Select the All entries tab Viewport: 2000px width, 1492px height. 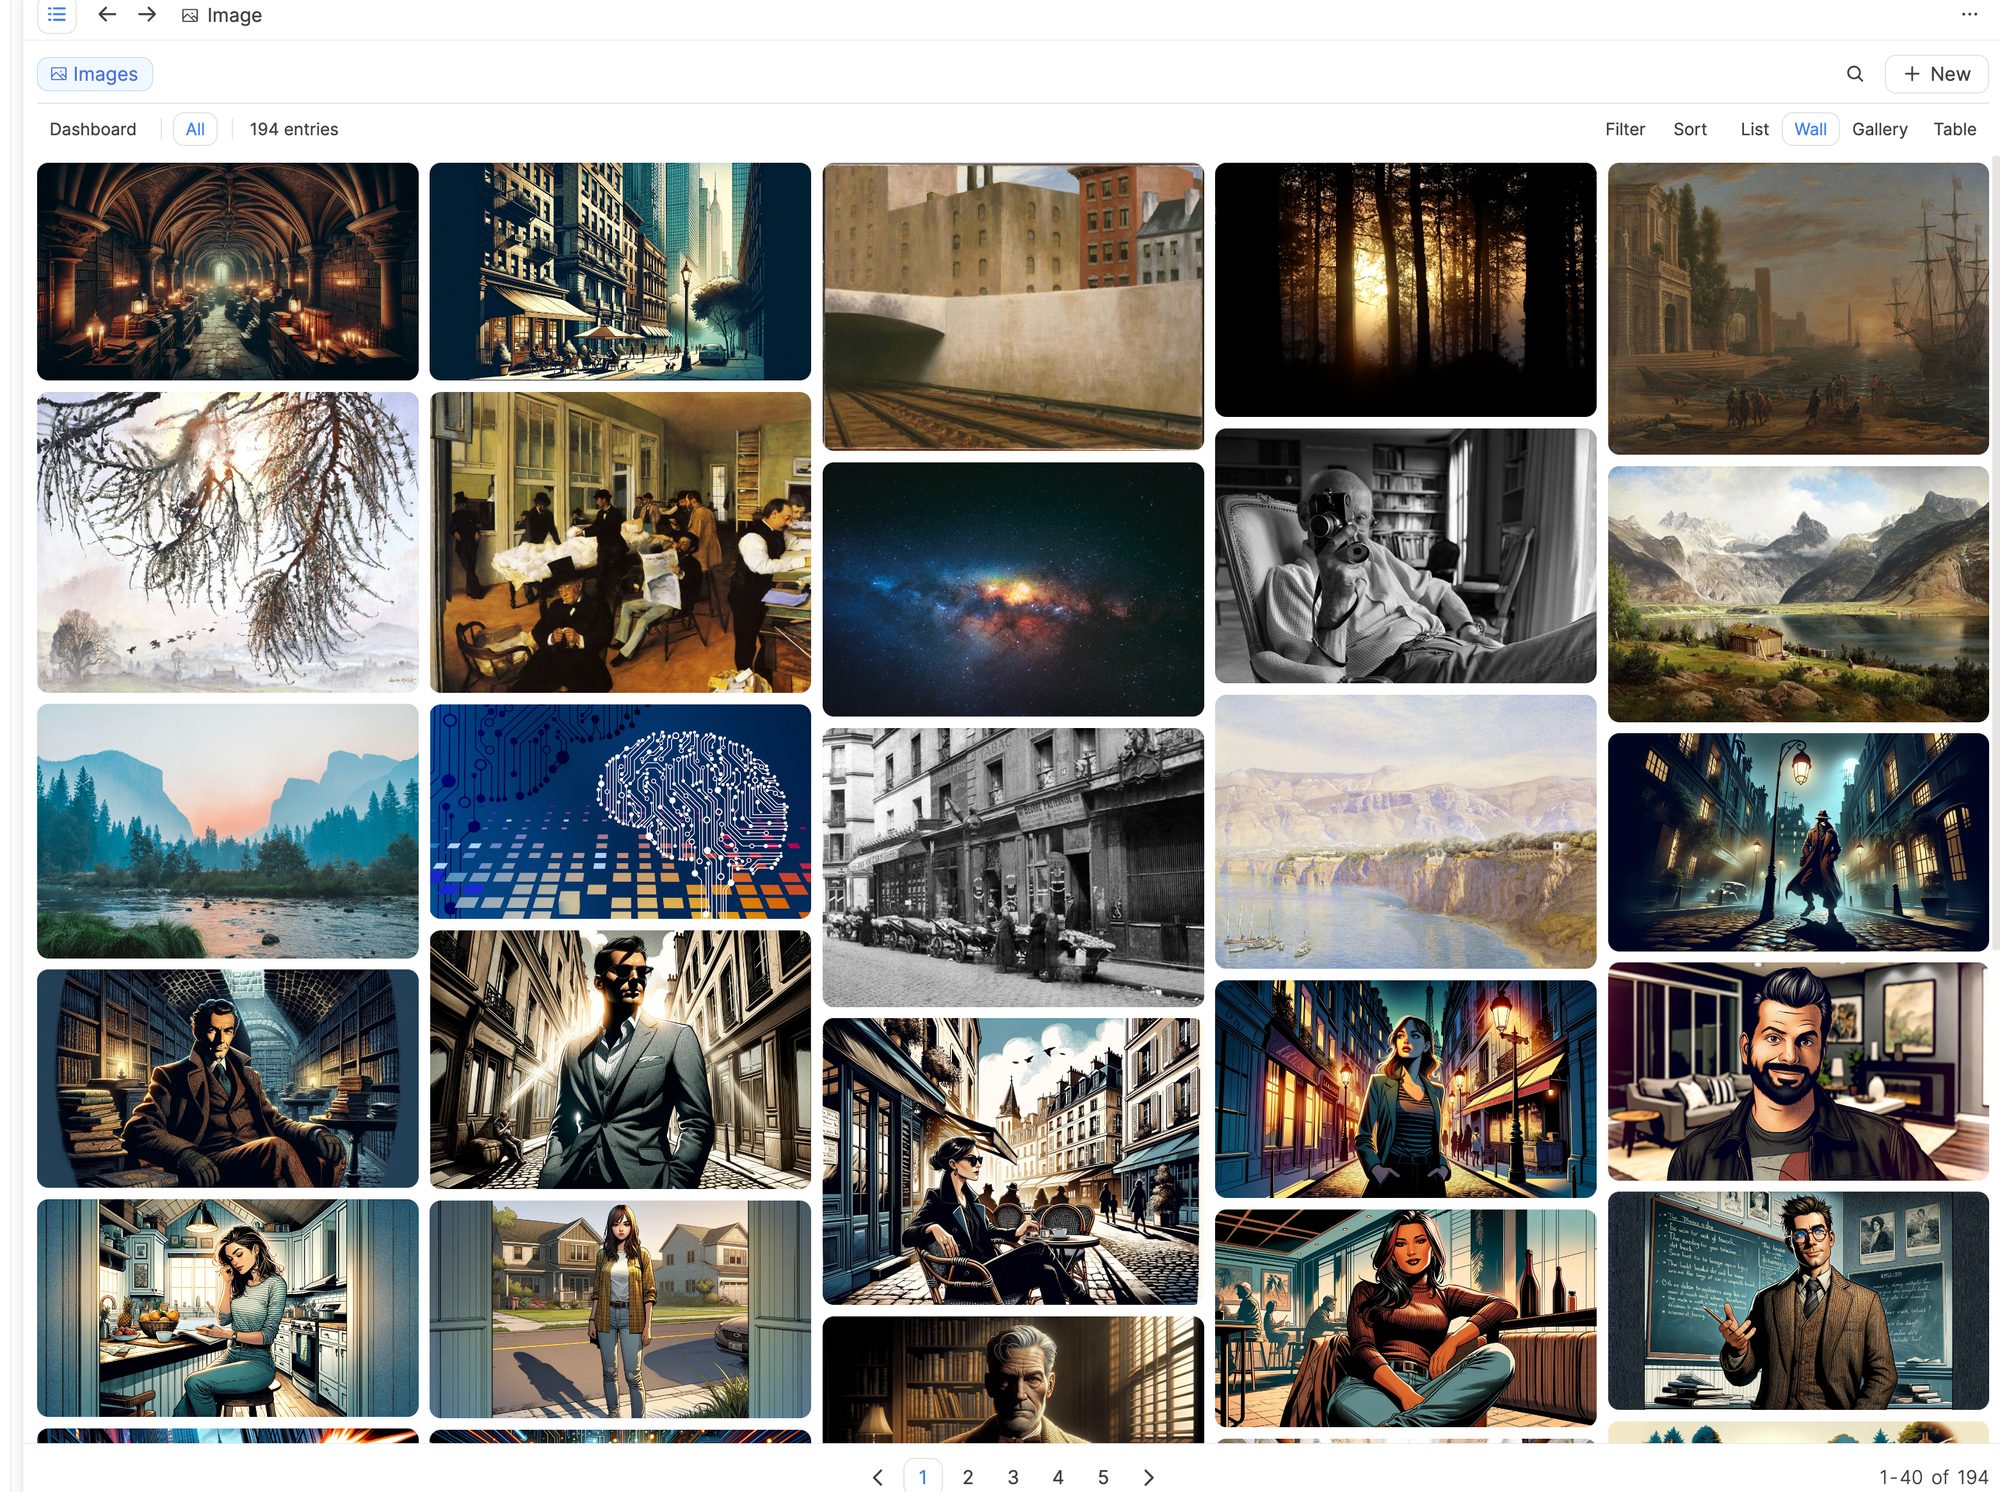[195, 129]
